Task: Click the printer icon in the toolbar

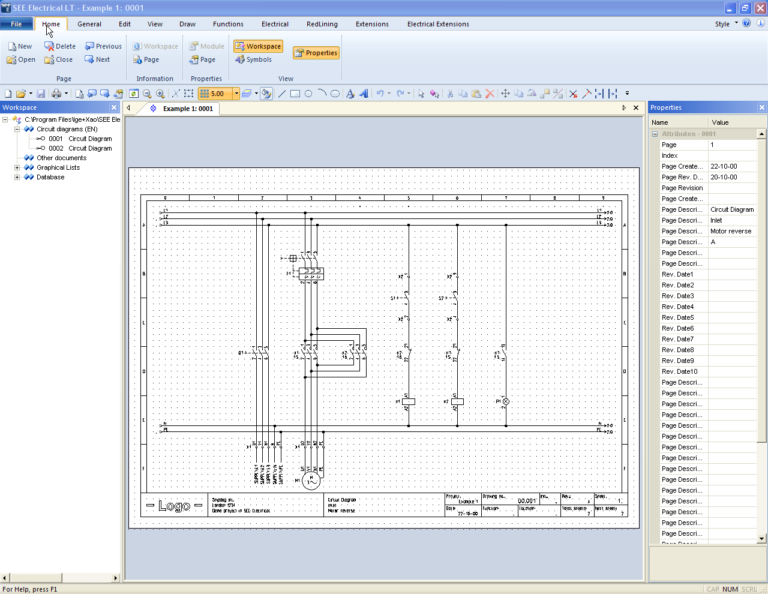Action: click(57, 94)
